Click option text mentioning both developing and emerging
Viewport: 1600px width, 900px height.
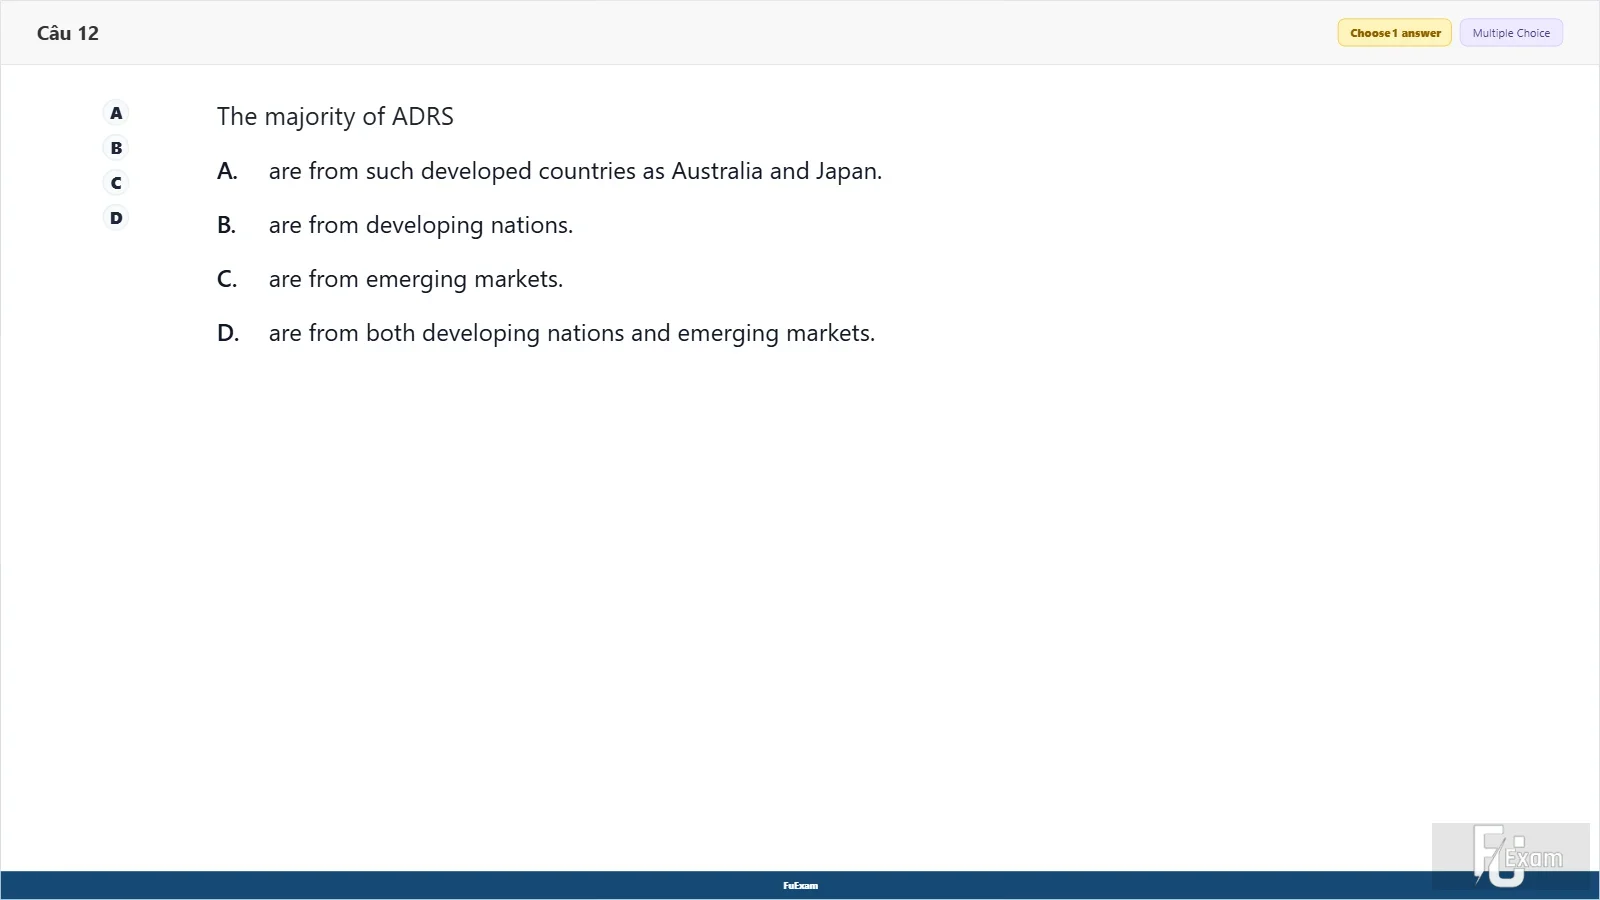coord(572,334)
